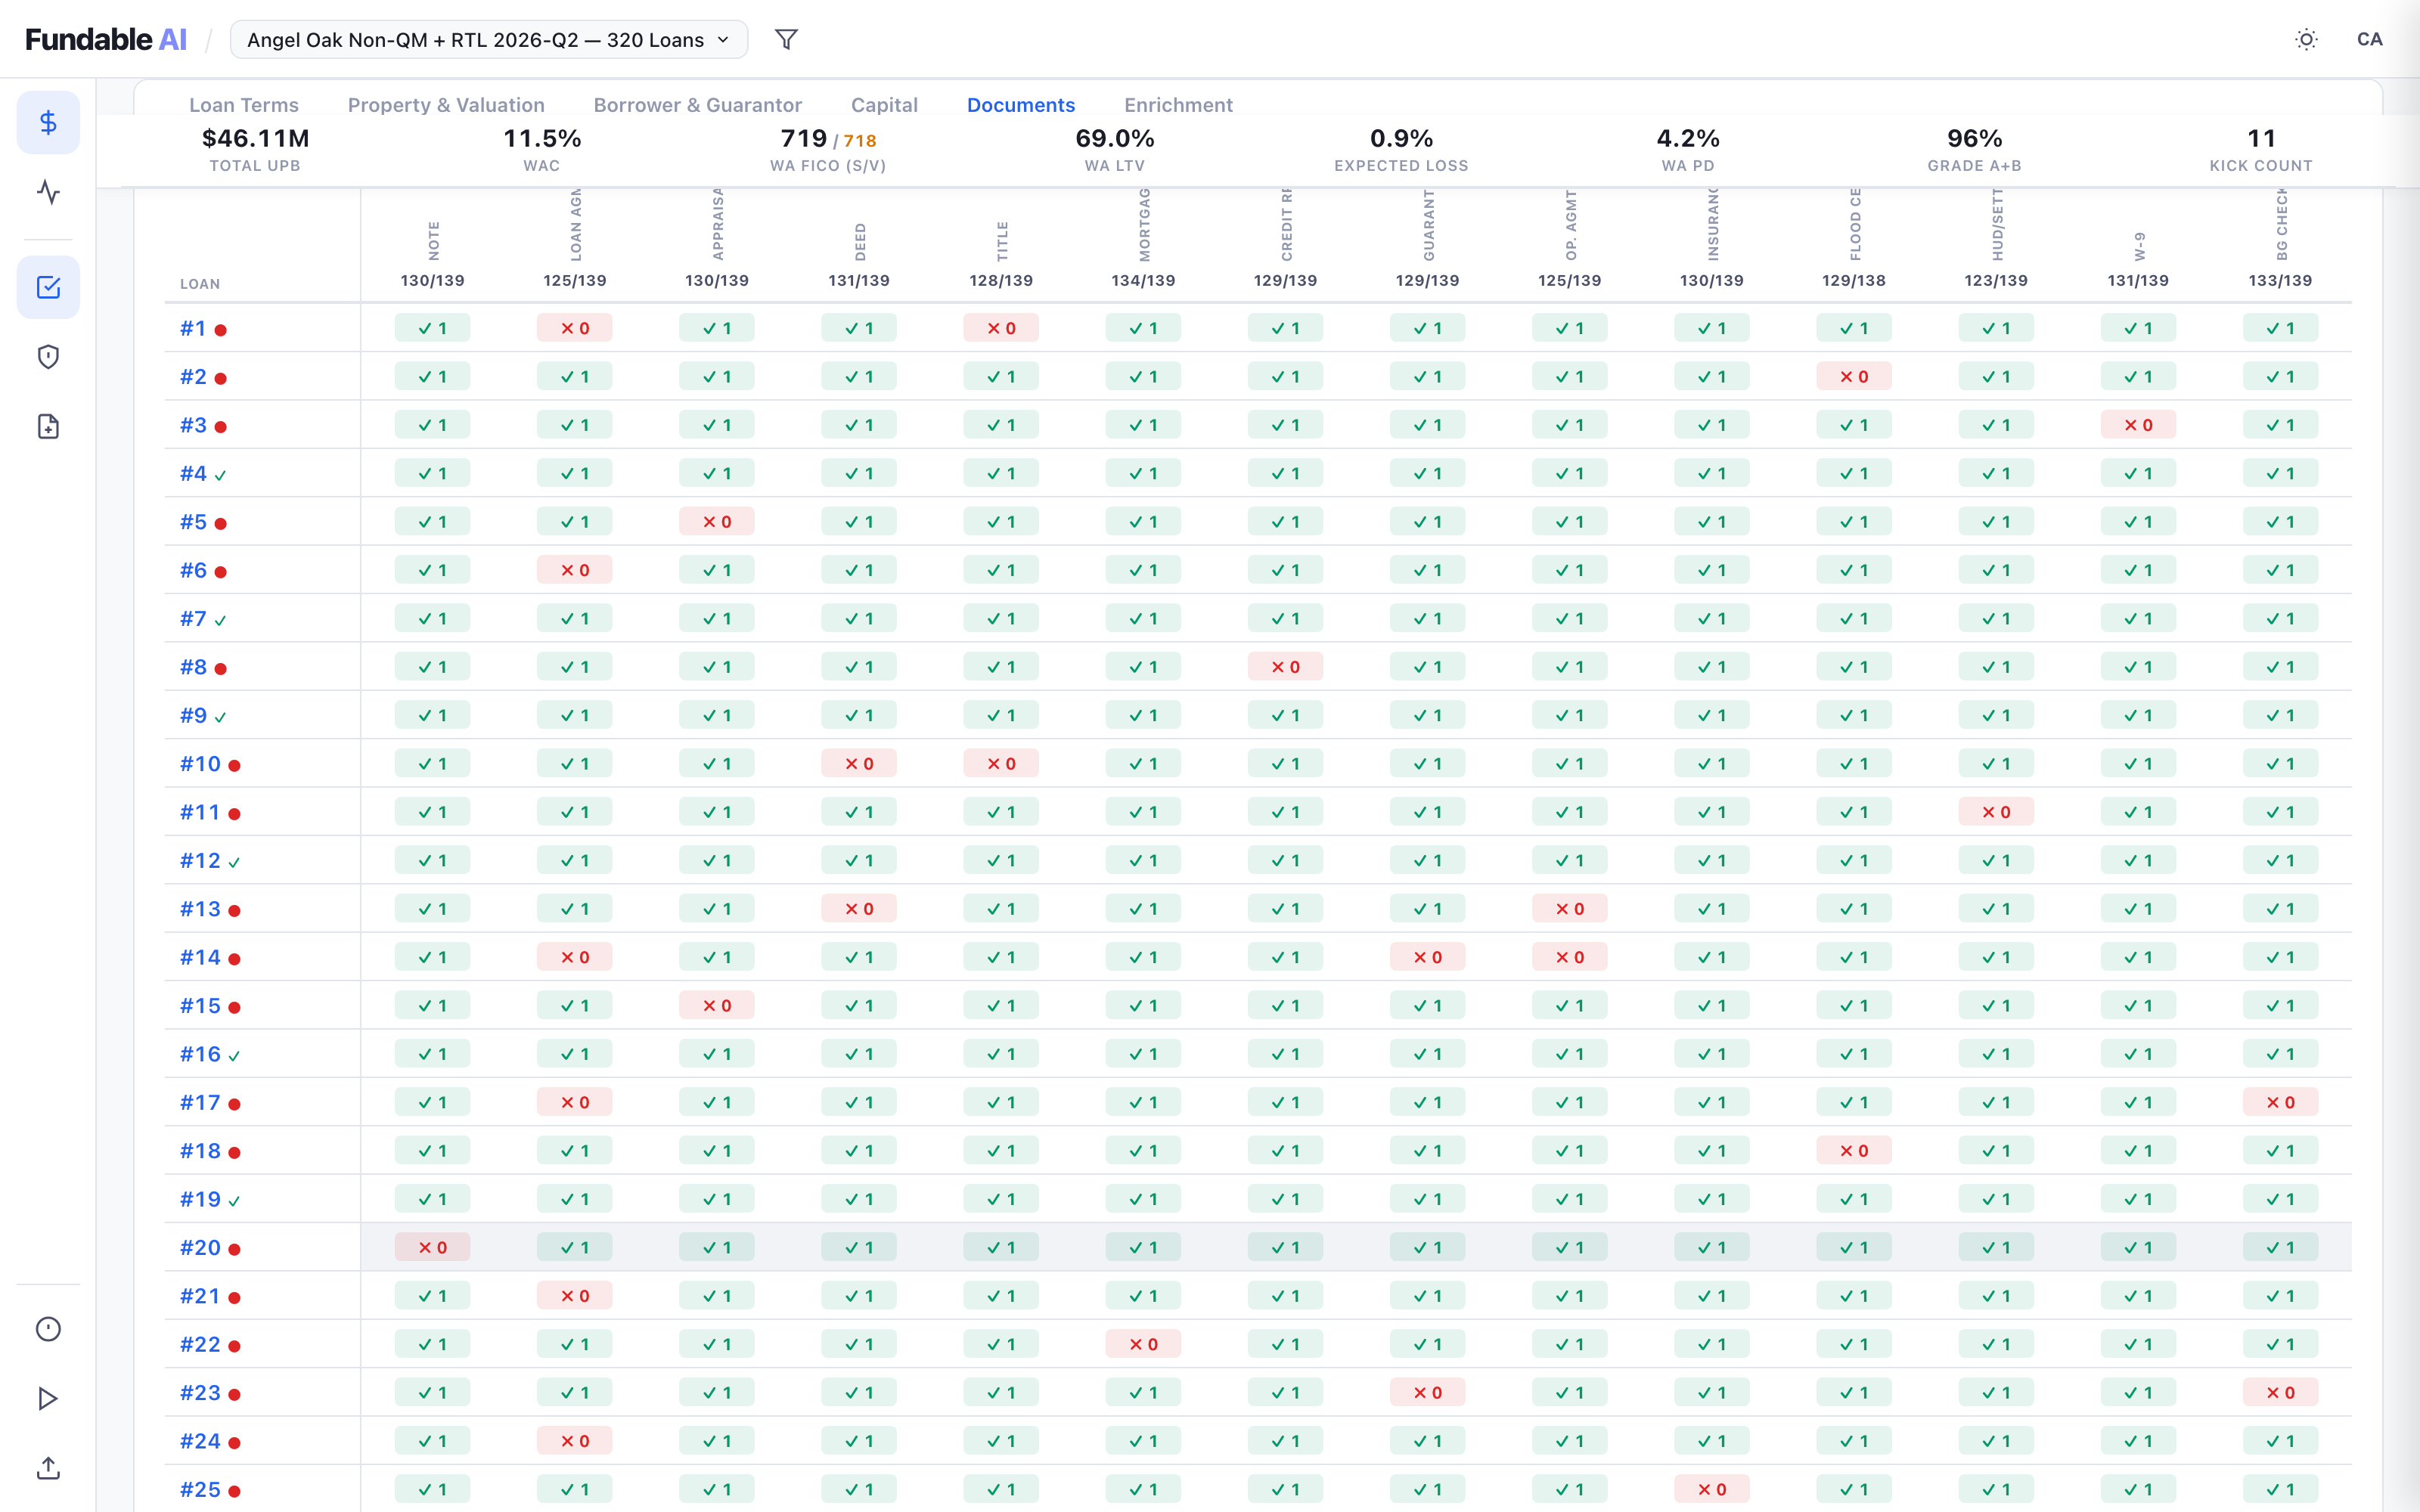Click the alert circle icon in sidebar
2420x1512 pixels.
(x=48, y=1329)
